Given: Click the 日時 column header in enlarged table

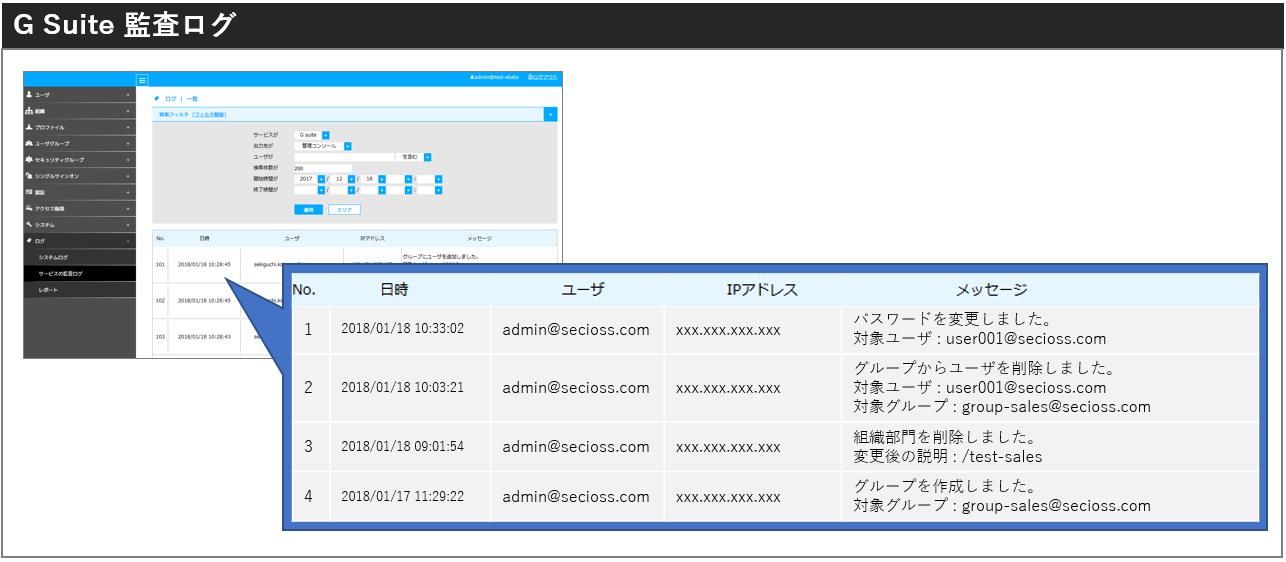Looking at the screenshot, I should 394,289.
